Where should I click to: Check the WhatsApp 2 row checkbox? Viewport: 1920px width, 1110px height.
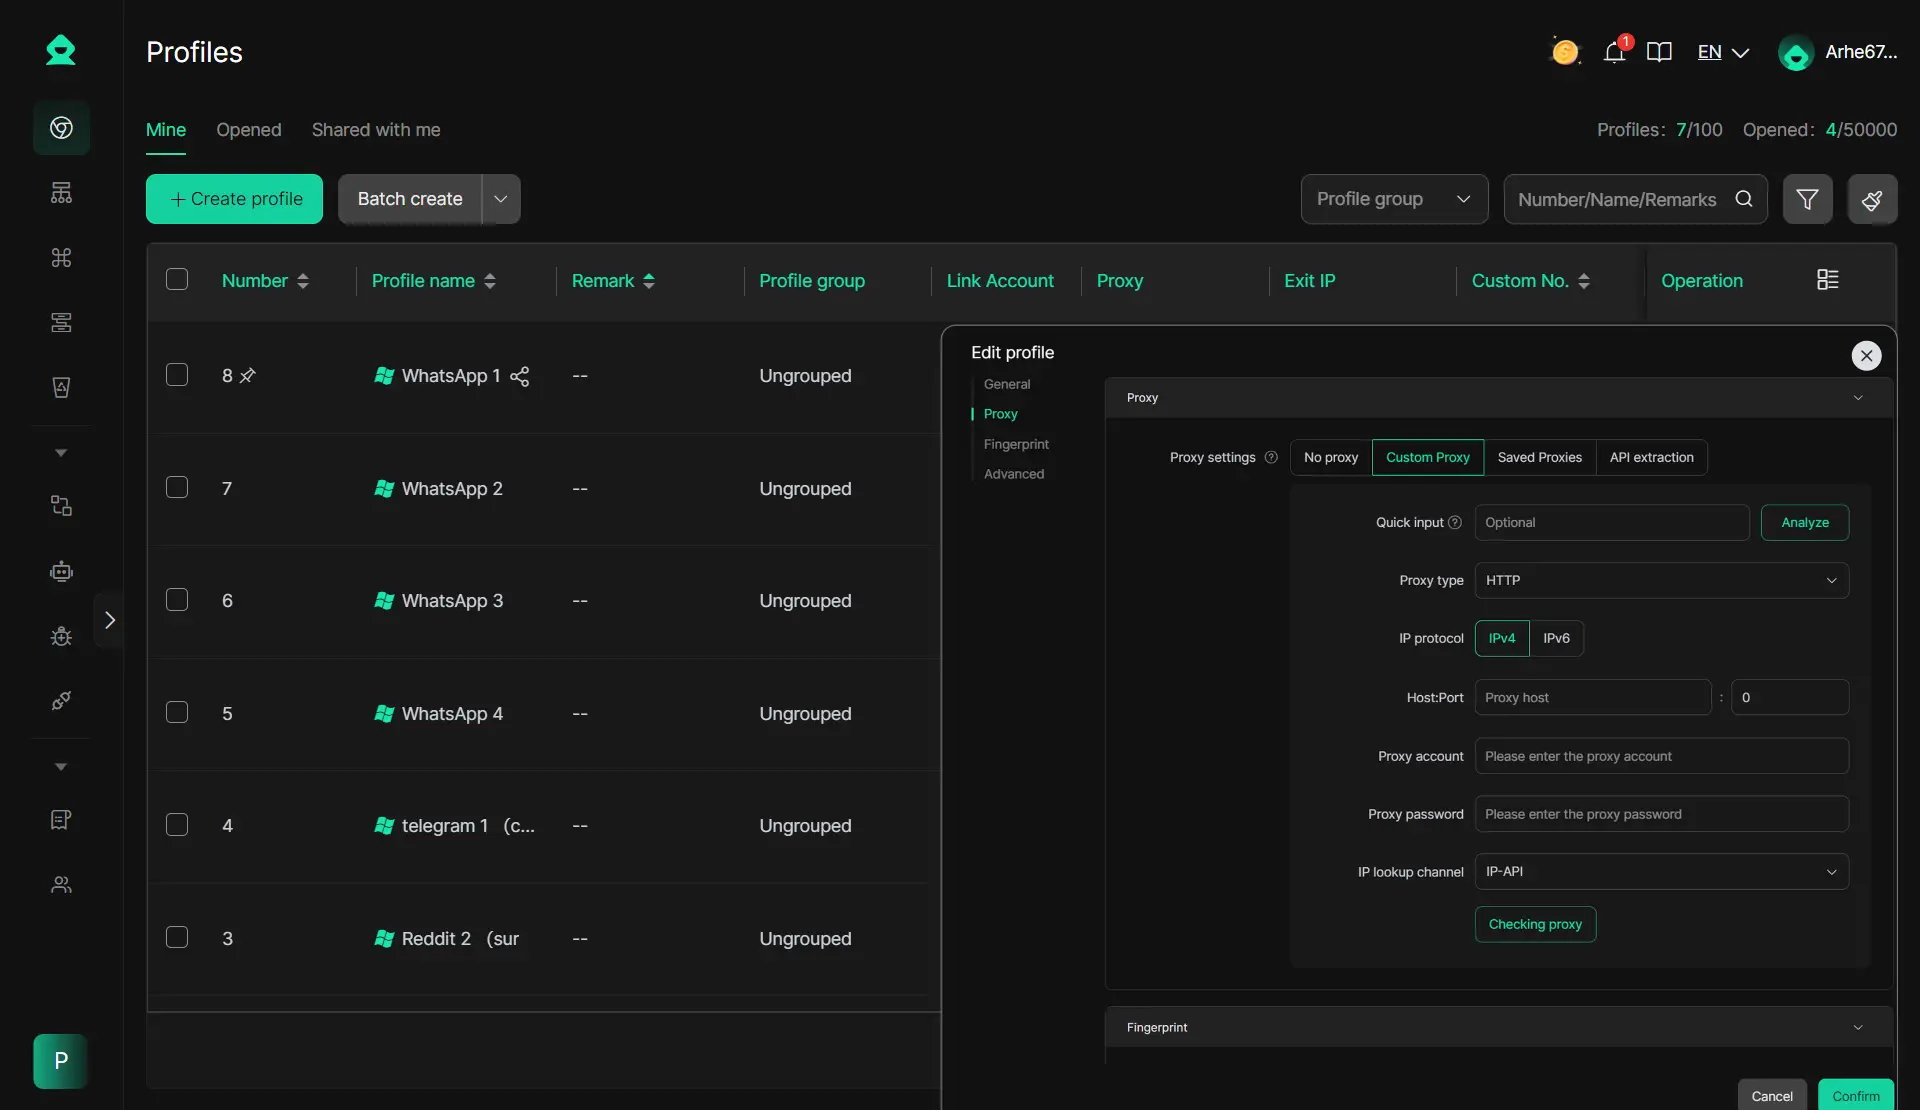point(177,488)
